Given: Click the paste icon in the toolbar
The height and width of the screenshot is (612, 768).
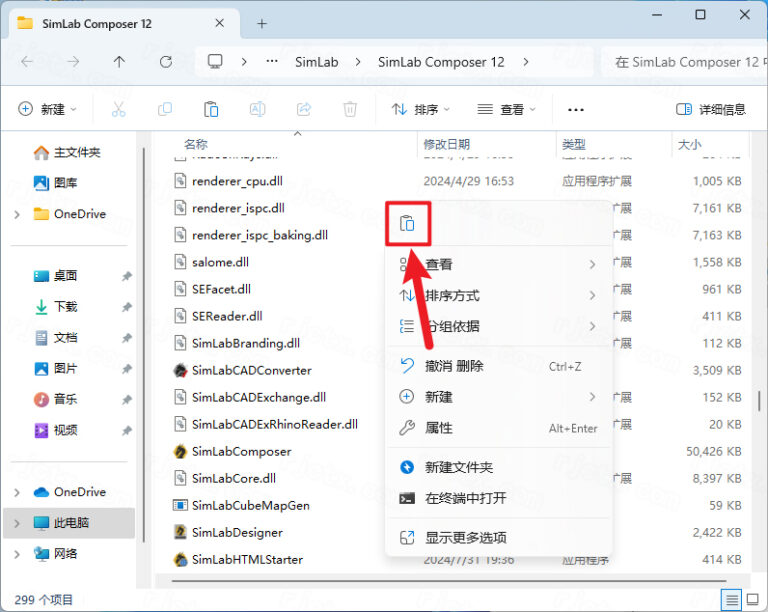Looking at the screenshot, I should click(x=211, y=109).
